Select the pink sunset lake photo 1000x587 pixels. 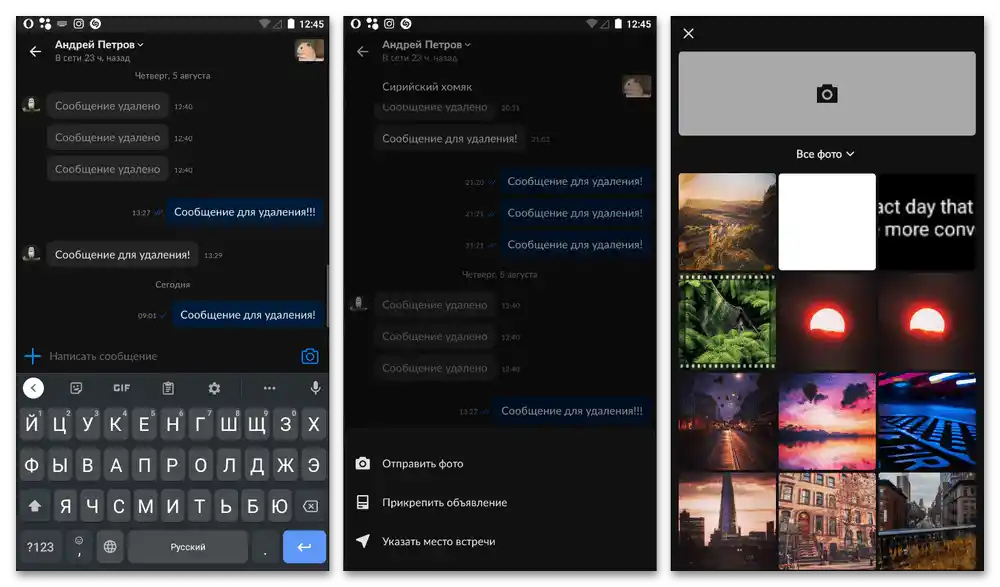click(827, 422)
